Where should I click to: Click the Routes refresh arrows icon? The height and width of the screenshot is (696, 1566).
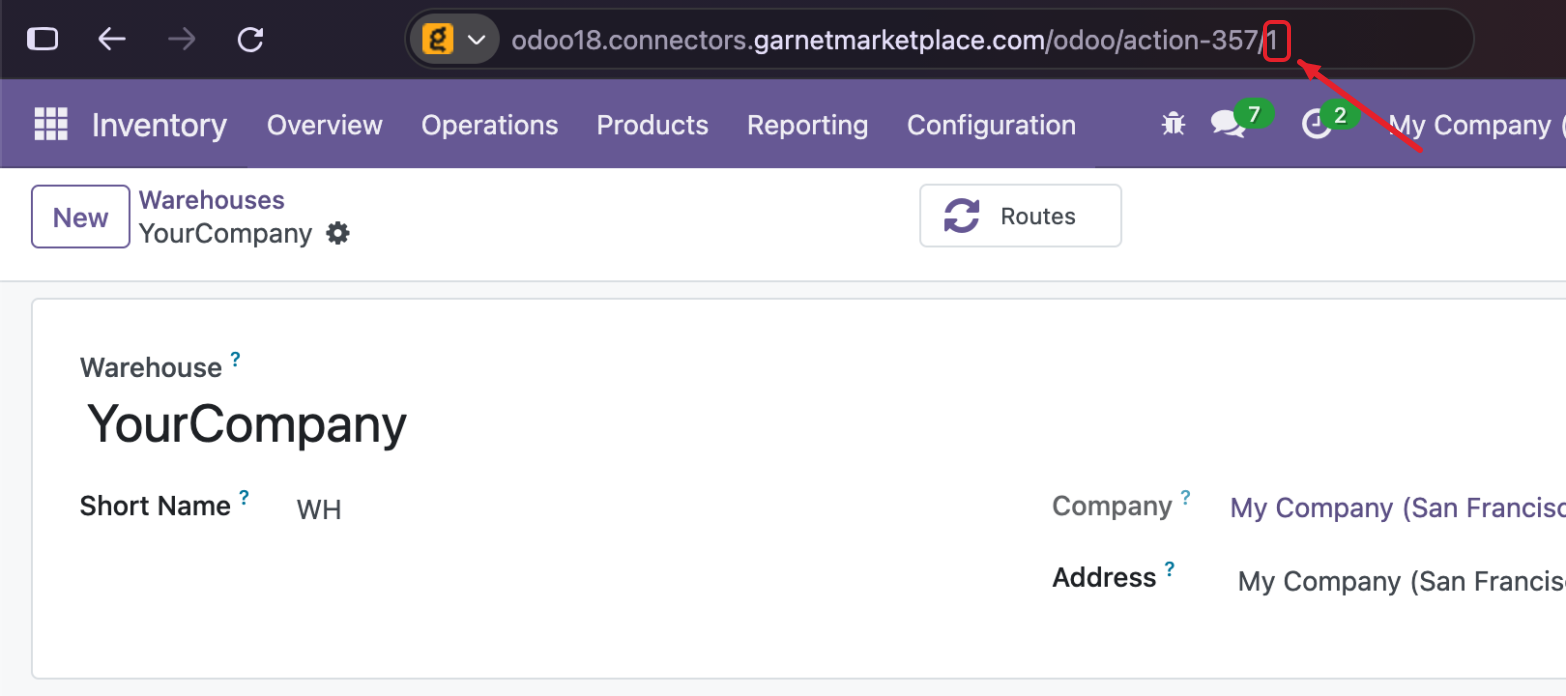pos(962,216)
